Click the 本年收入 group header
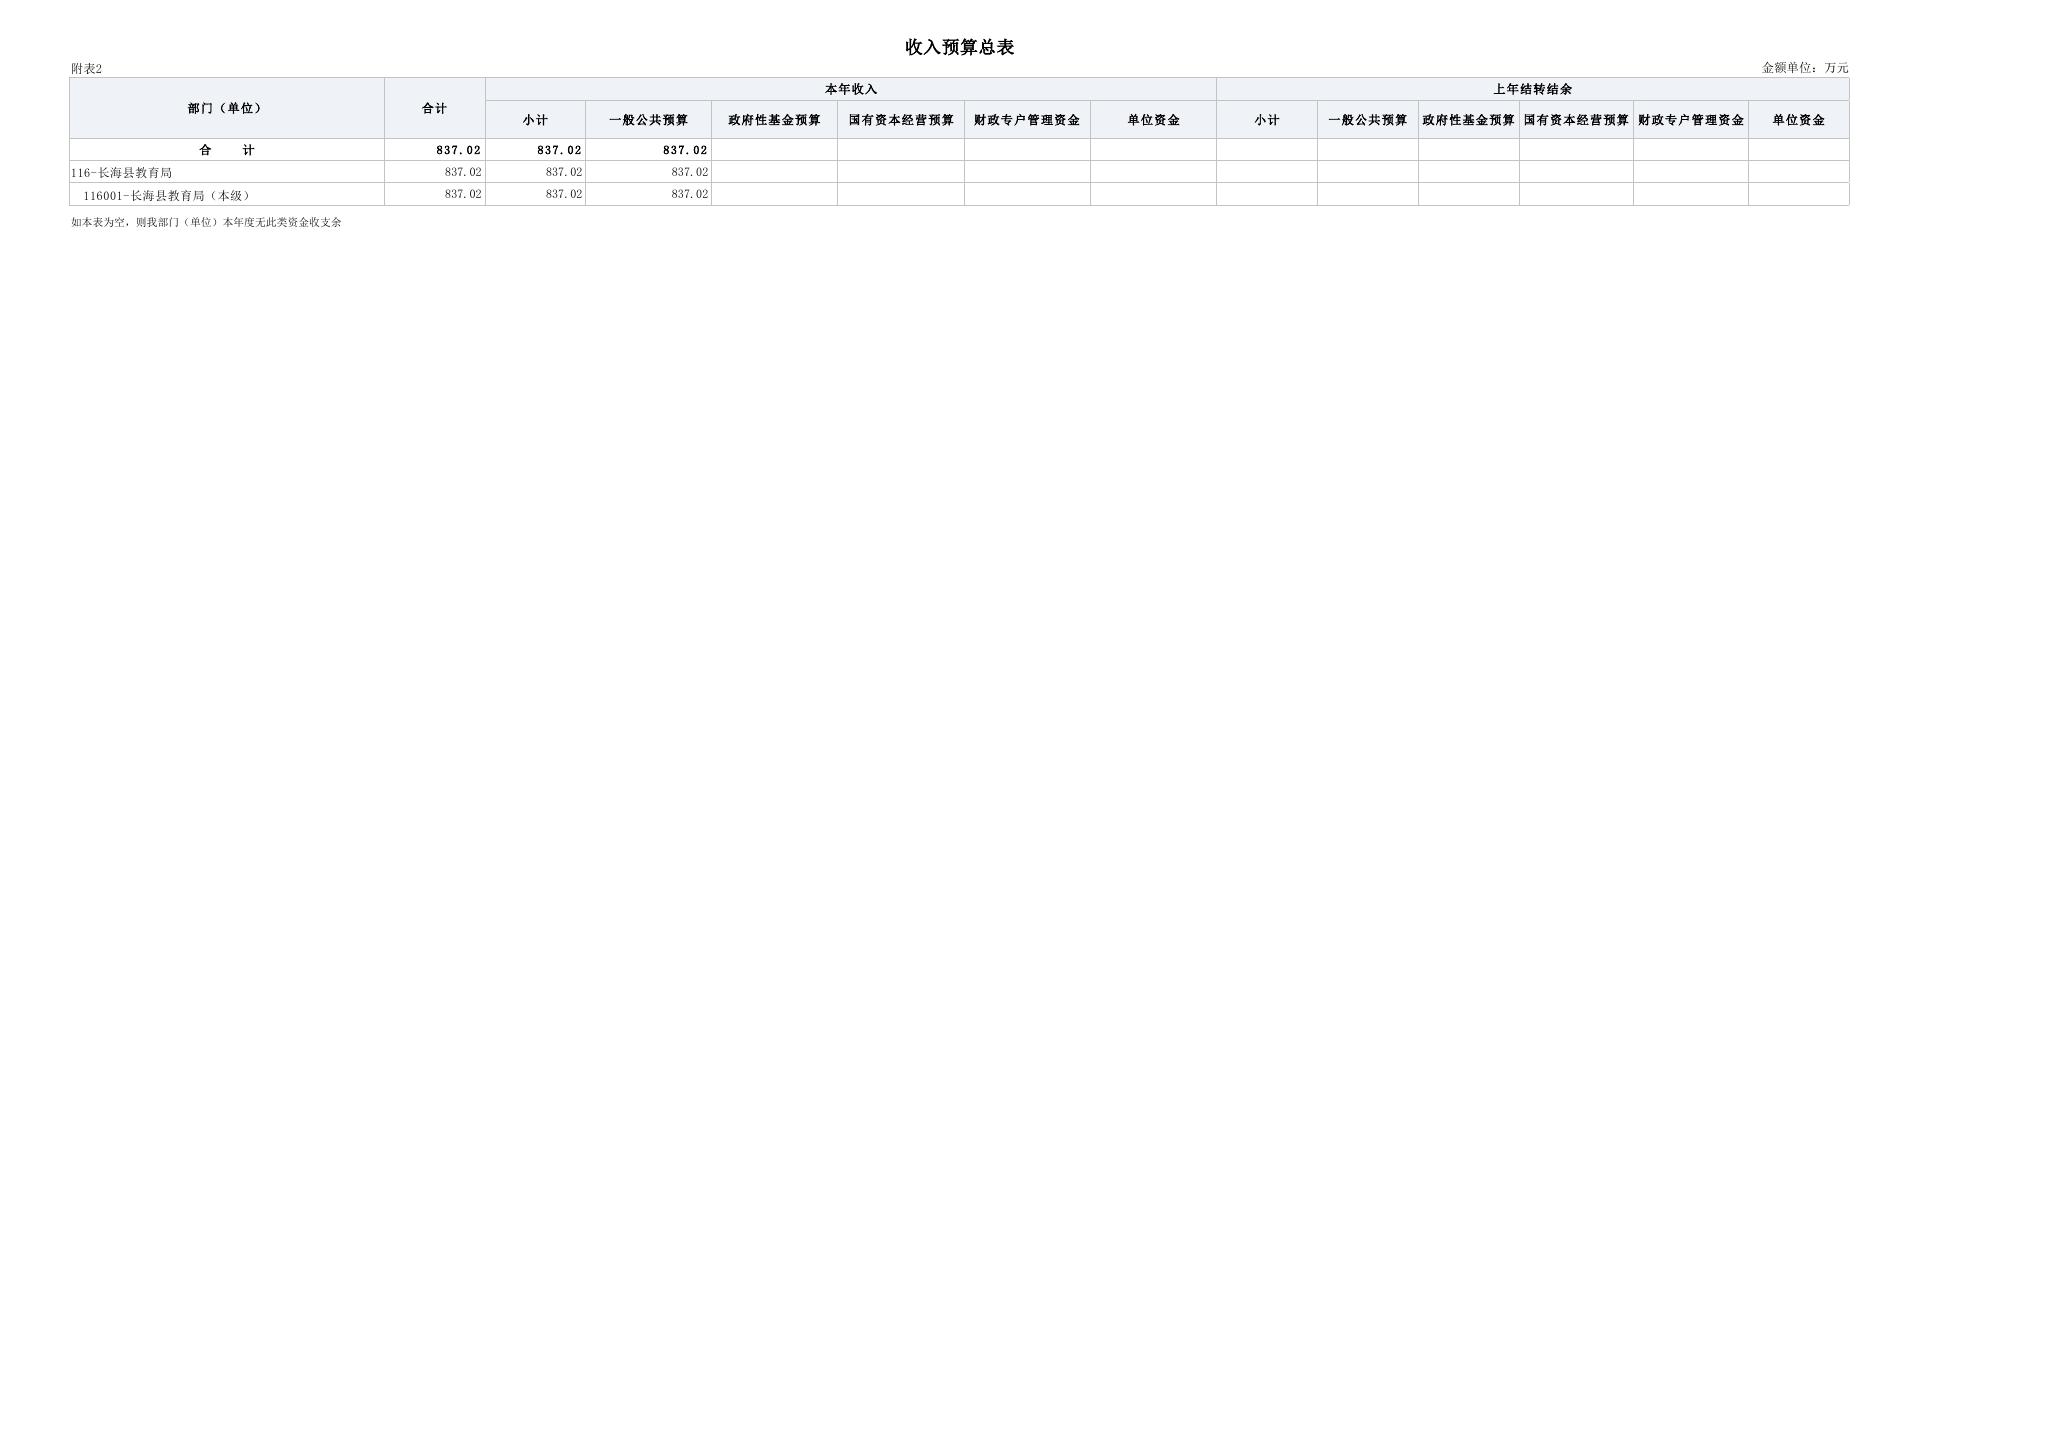 (850, 89)
